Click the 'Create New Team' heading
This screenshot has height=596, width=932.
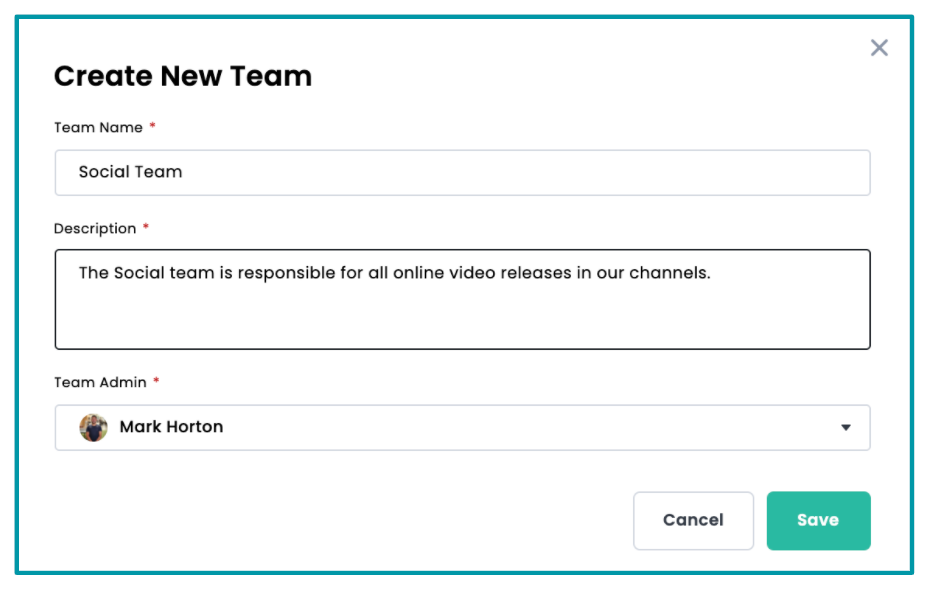183,76
